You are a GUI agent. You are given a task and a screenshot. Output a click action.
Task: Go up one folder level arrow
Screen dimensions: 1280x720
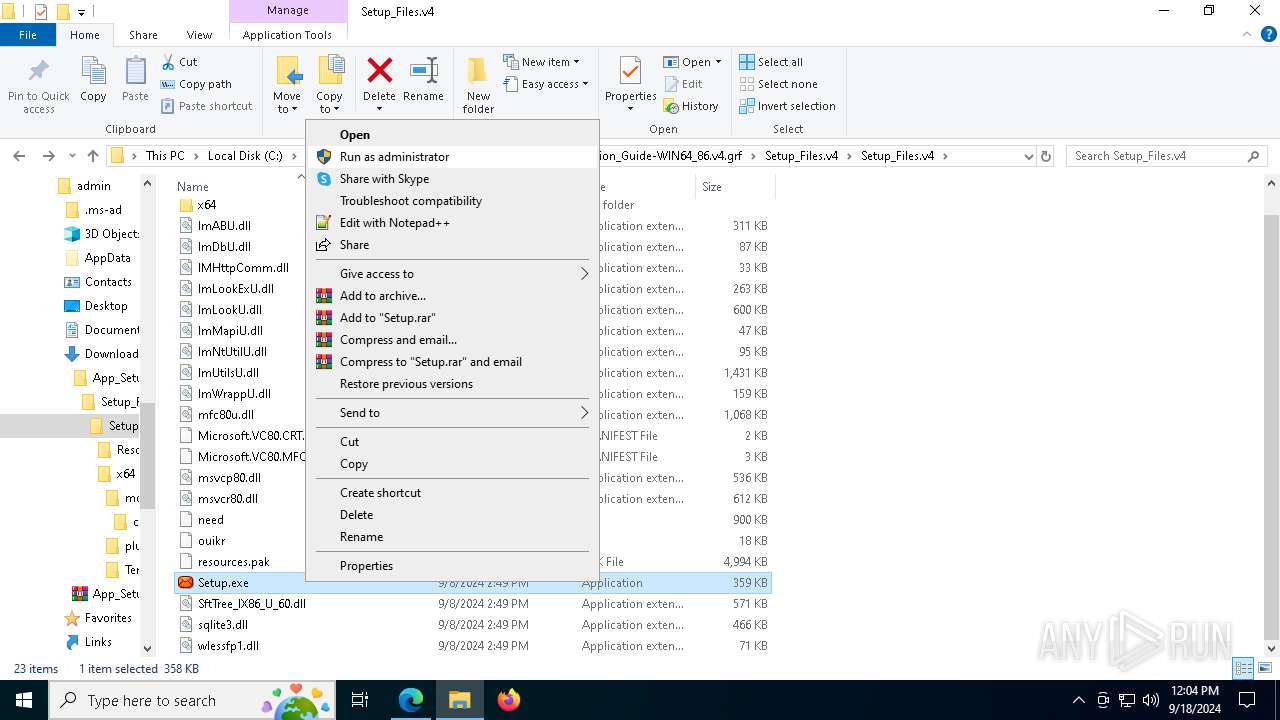tap(93, 156)
